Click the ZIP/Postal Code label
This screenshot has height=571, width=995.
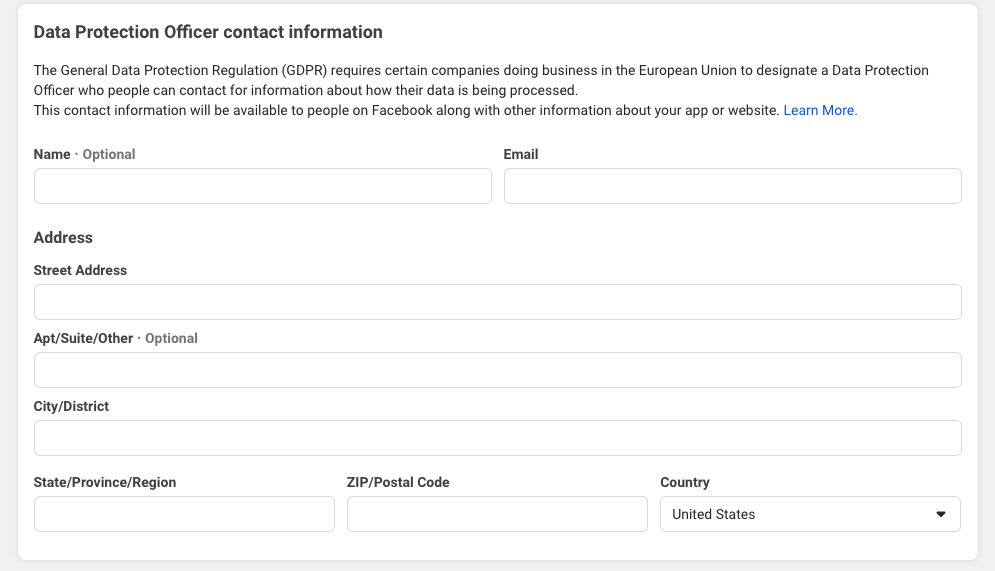click(x=398, y=482)
